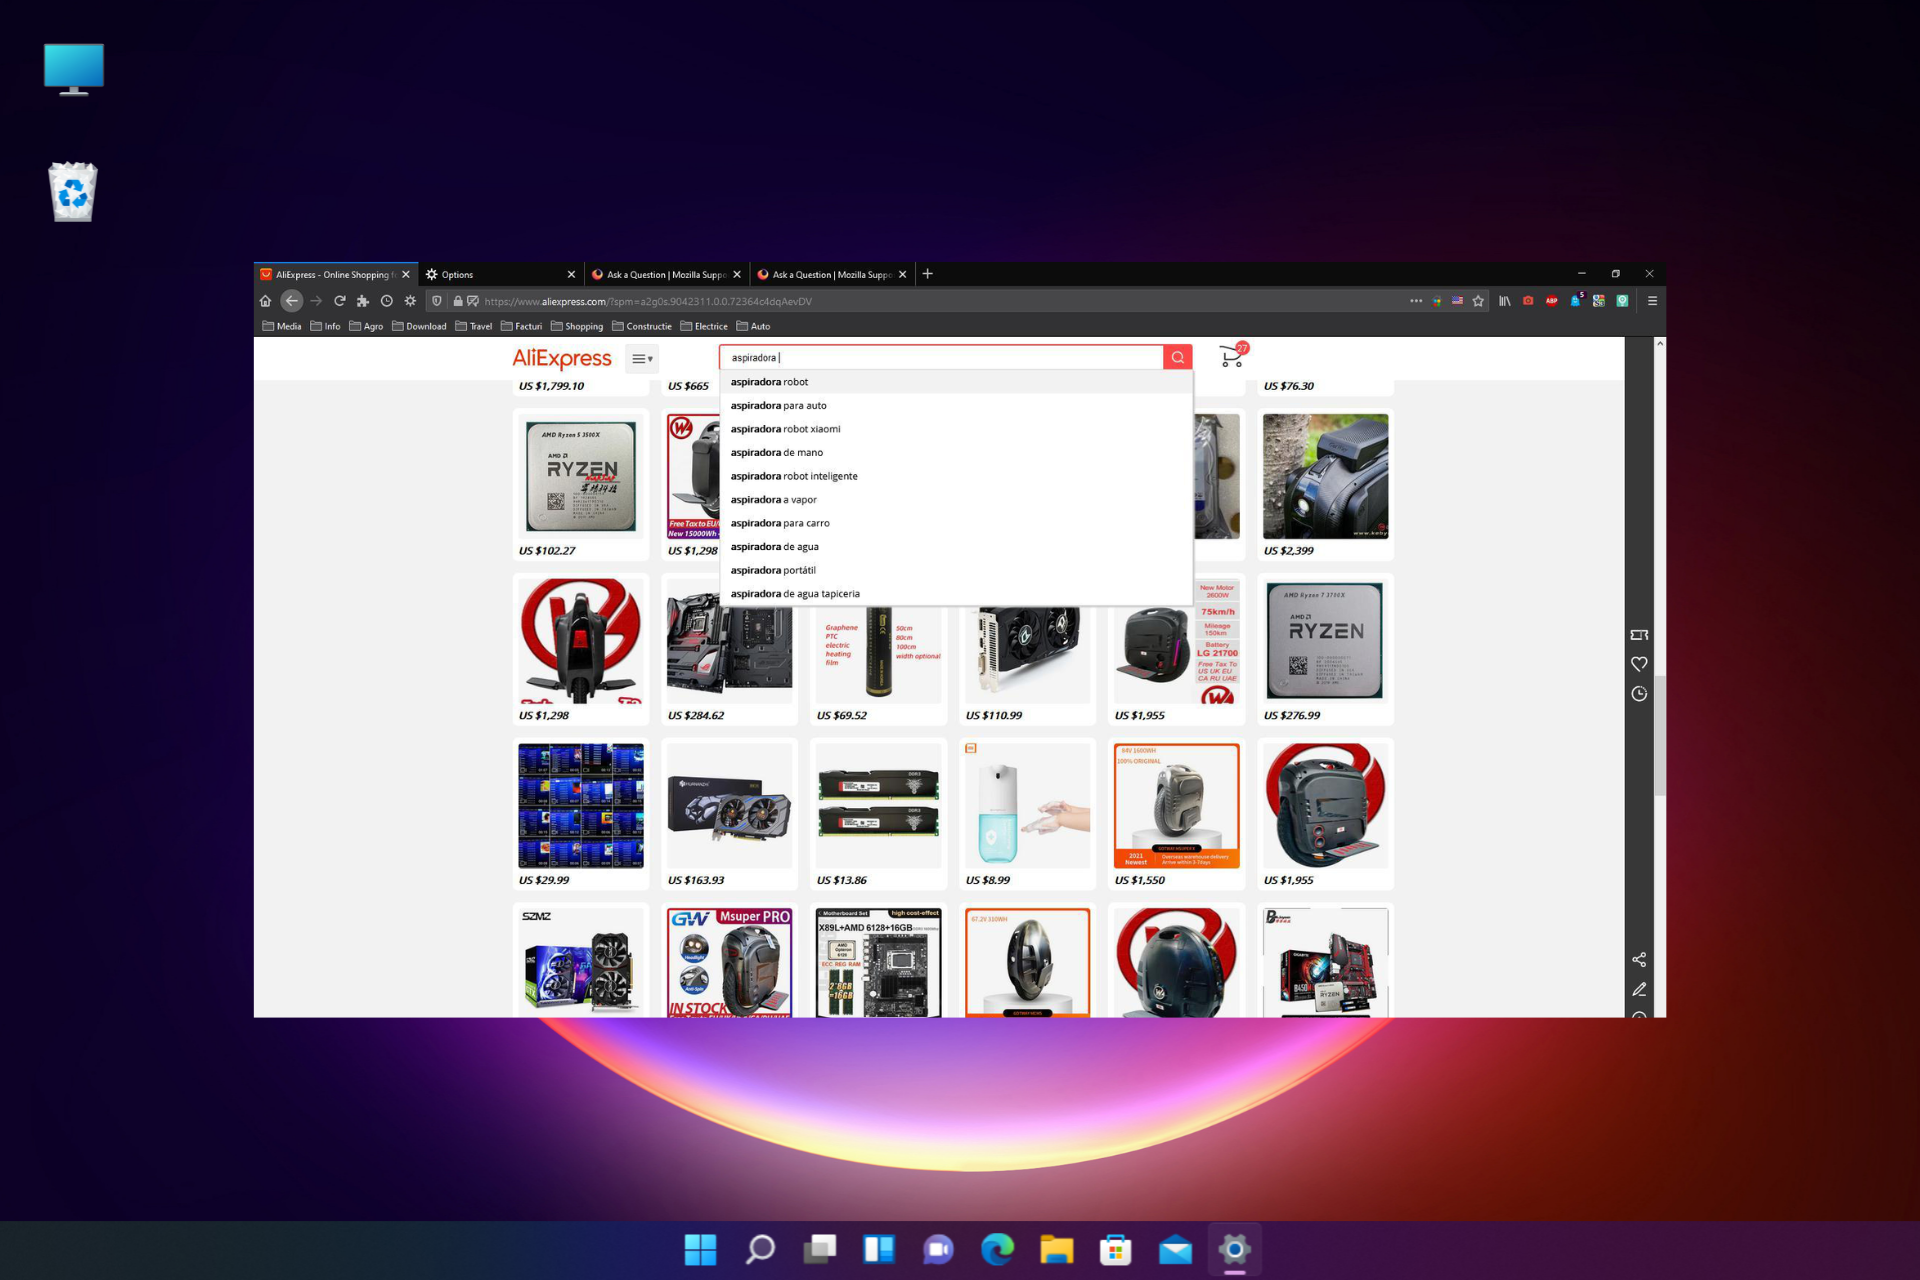The height and width of the screenshot is (1280, 1920).
Task: Click the address bar URL
Action: pyautogui.click(x=648, y=301)
